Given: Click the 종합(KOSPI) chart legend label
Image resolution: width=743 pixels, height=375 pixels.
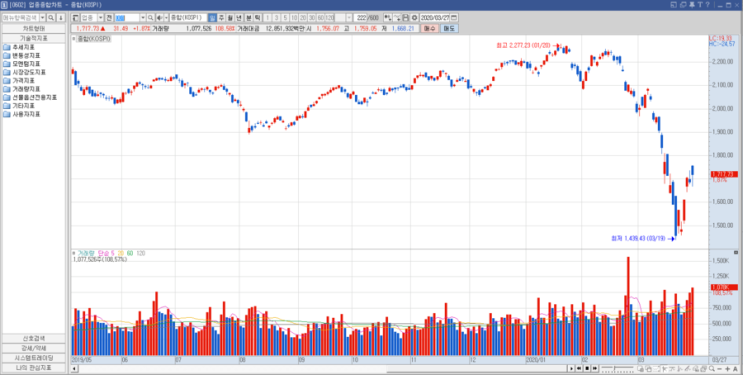Looking at the screenshot, I should point(94,39).
